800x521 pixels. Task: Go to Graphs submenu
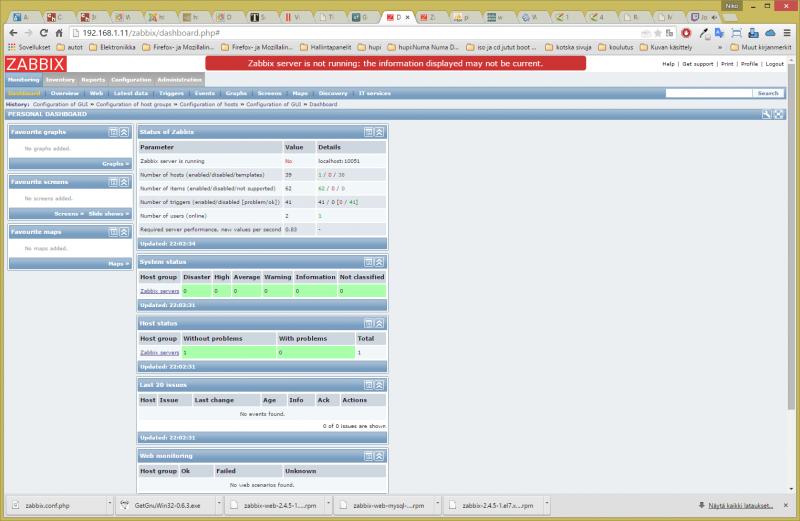(236, 93)
